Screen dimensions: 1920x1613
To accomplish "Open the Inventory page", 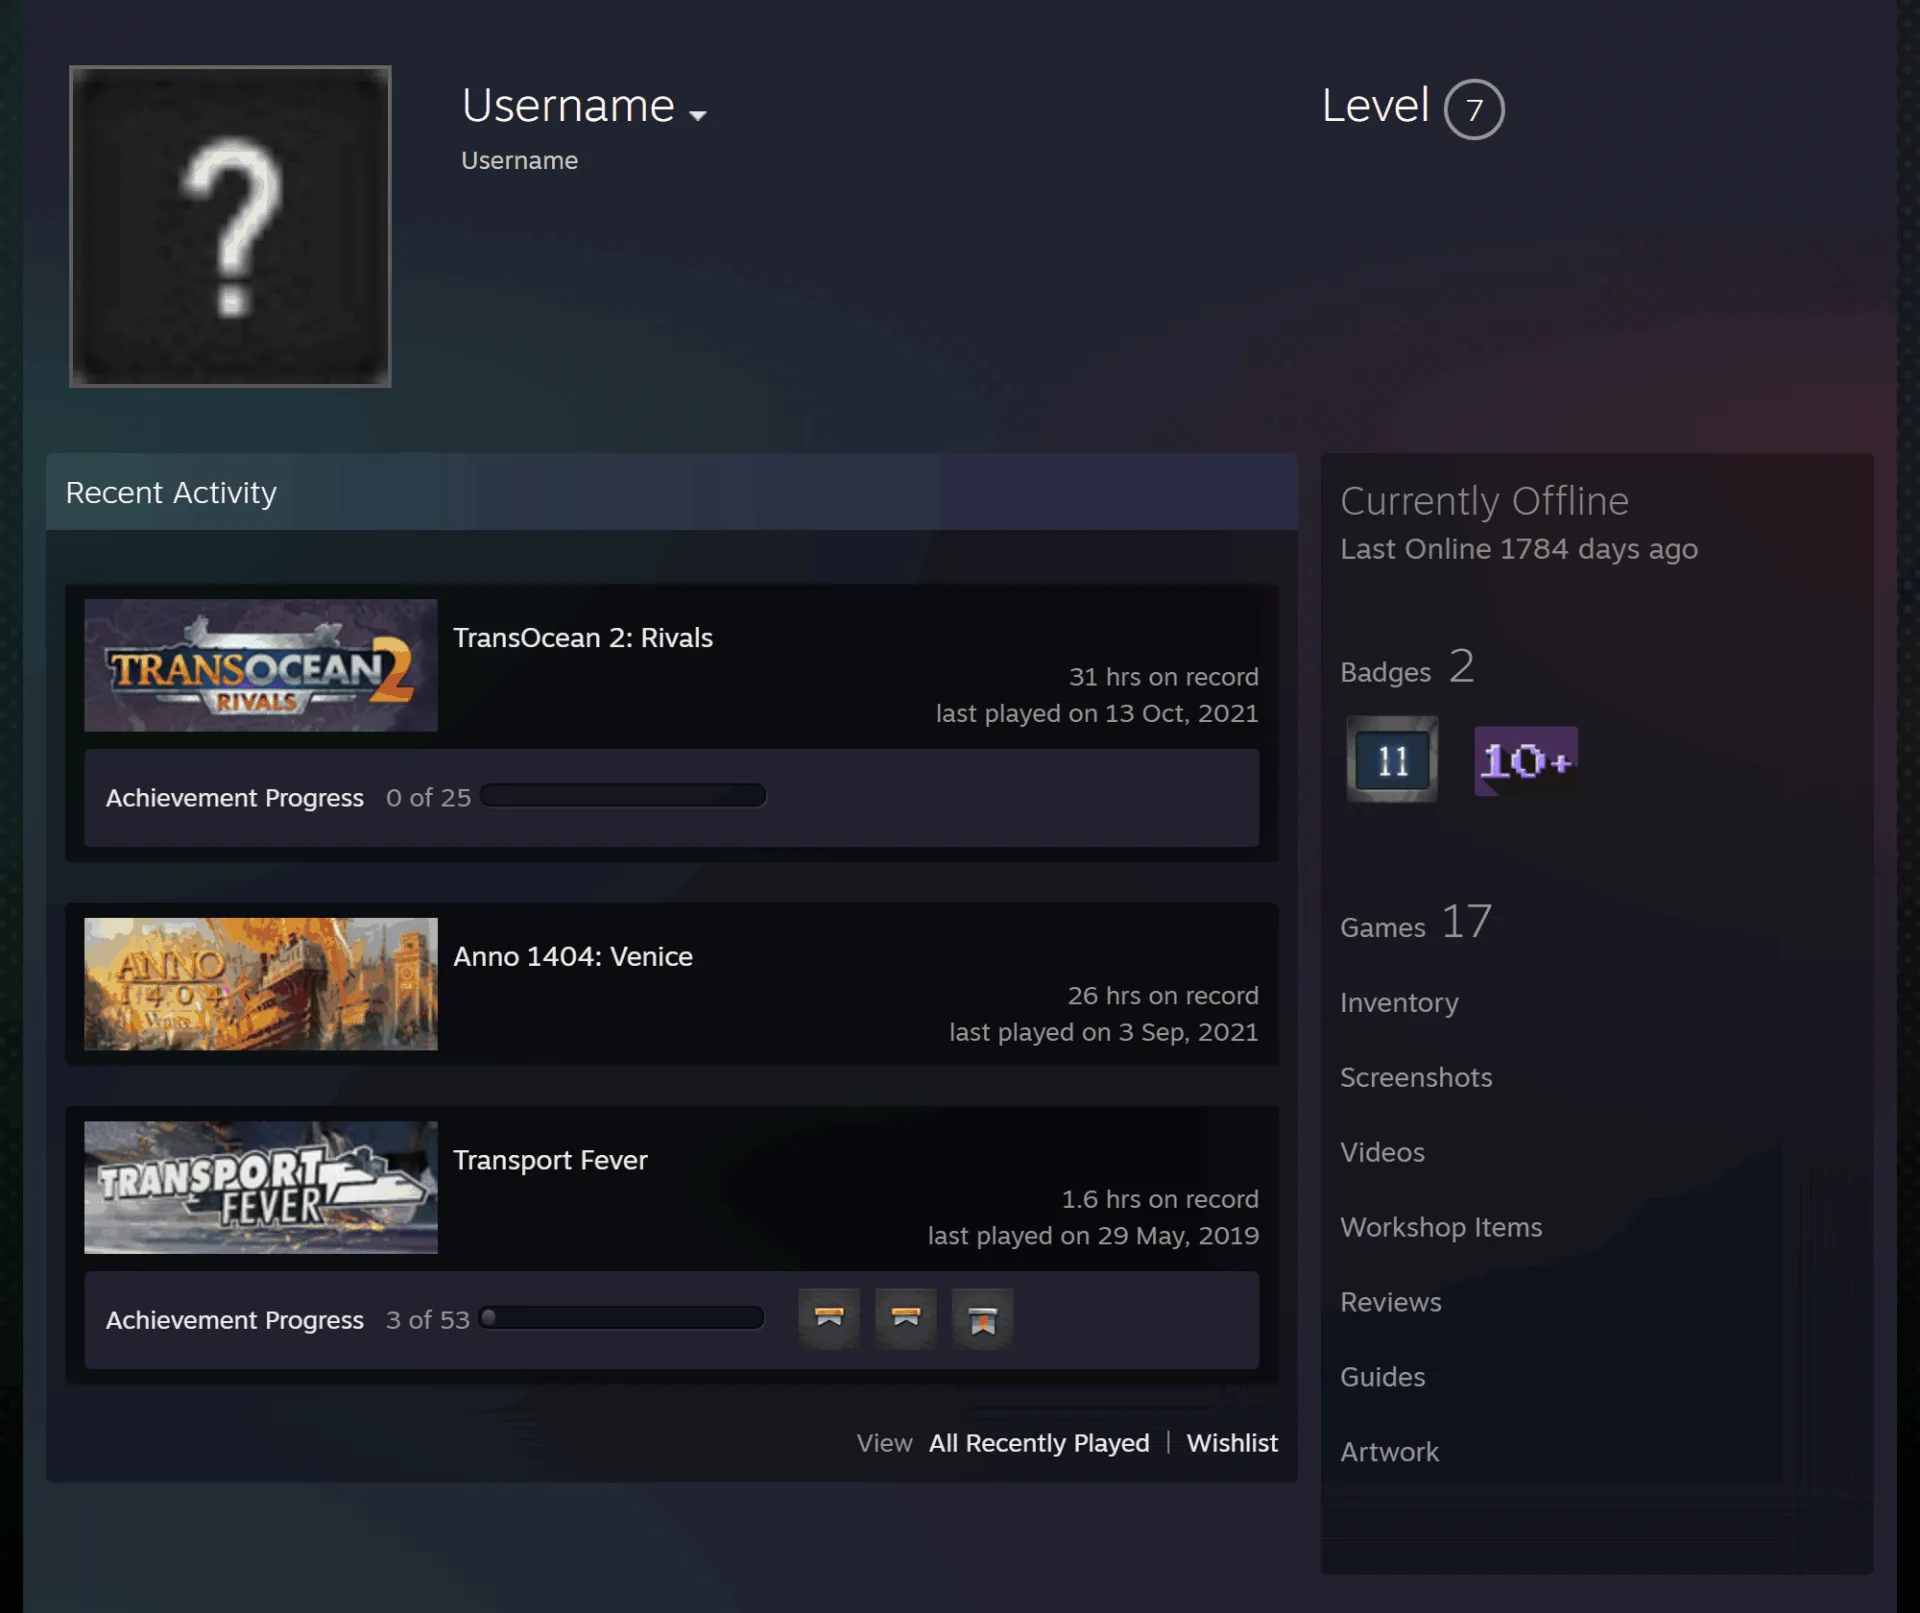I will [1399, 1003].
